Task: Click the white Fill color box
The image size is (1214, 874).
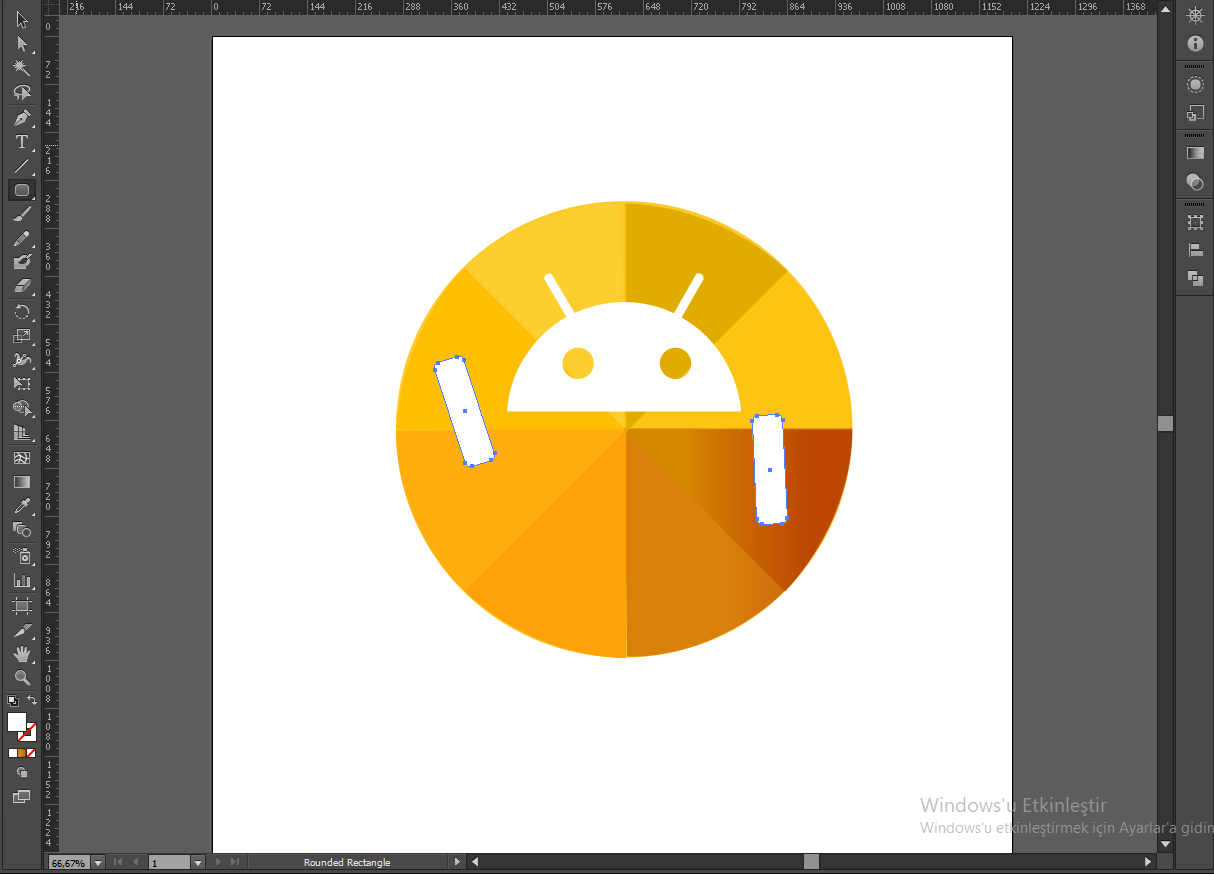Action: [x=17, y=722]
